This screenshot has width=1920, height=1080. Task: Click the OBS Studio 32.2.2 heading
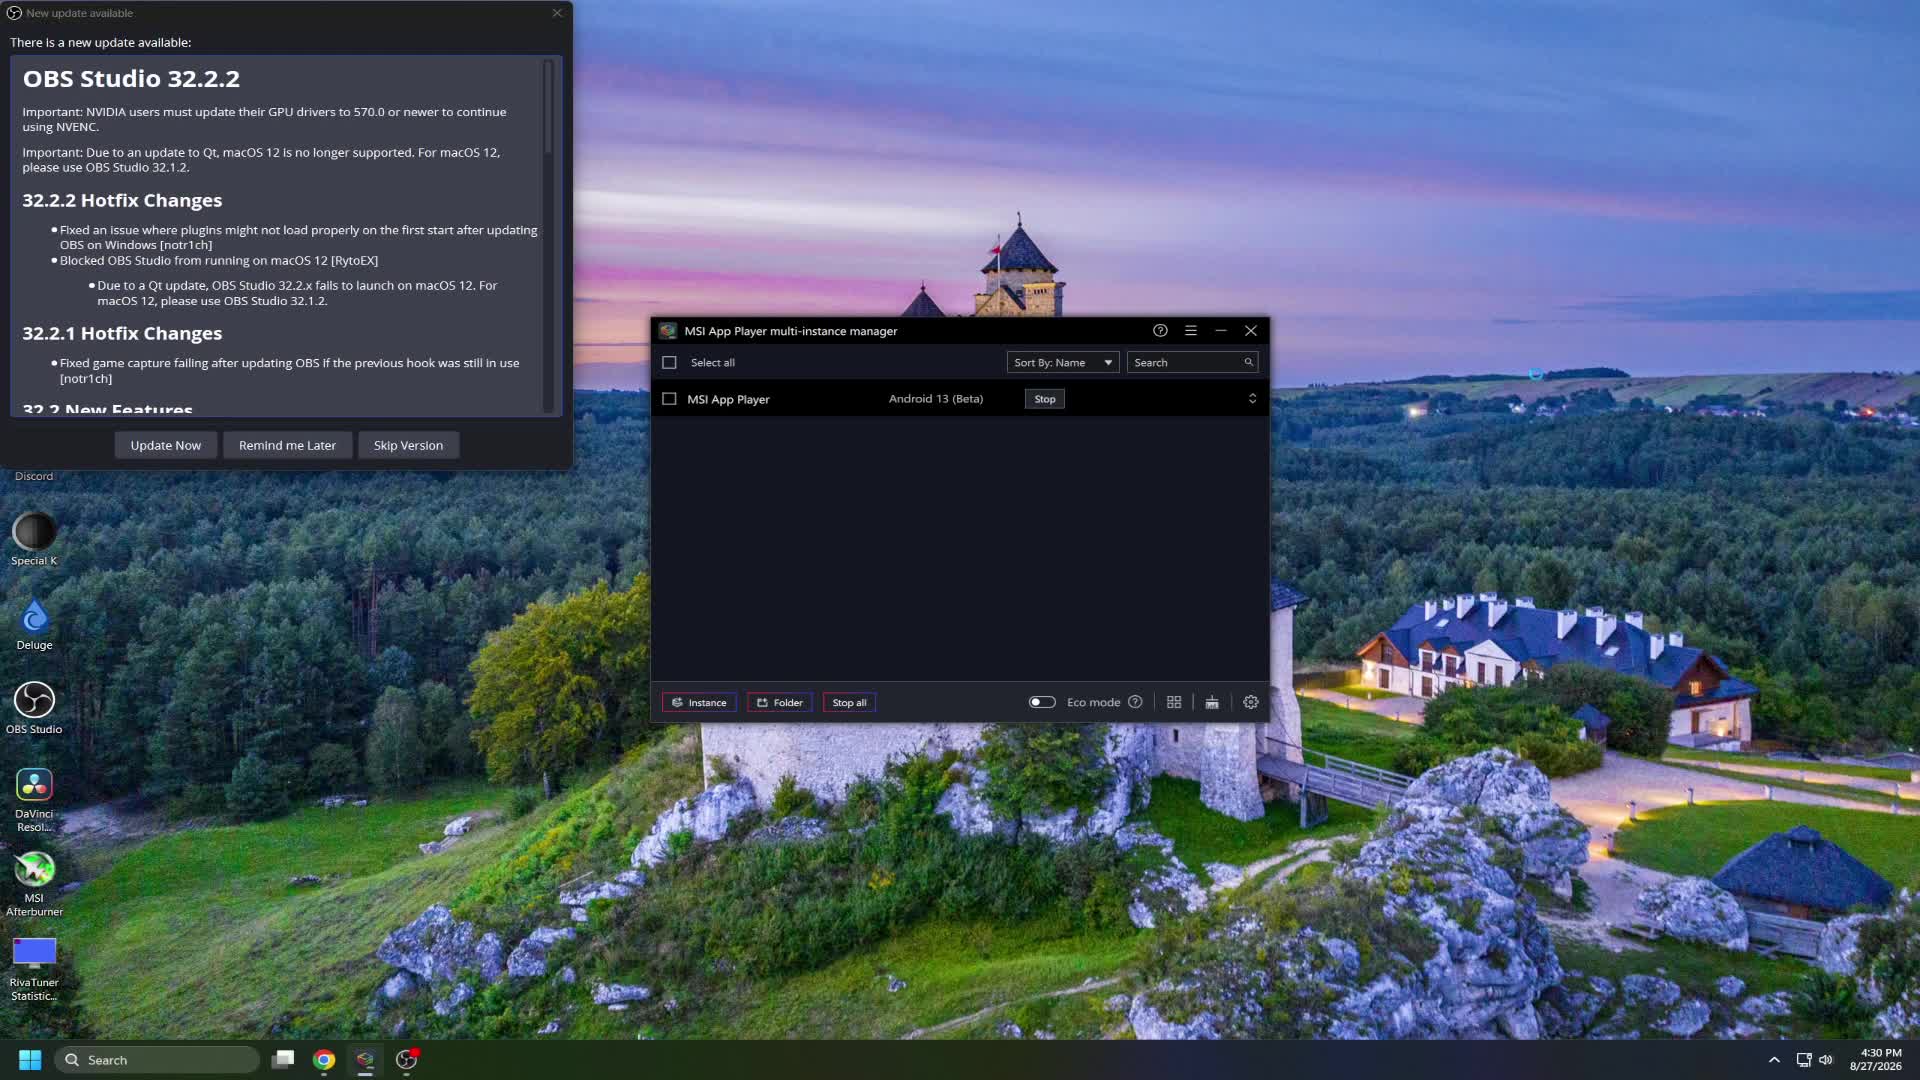[131, 79]
